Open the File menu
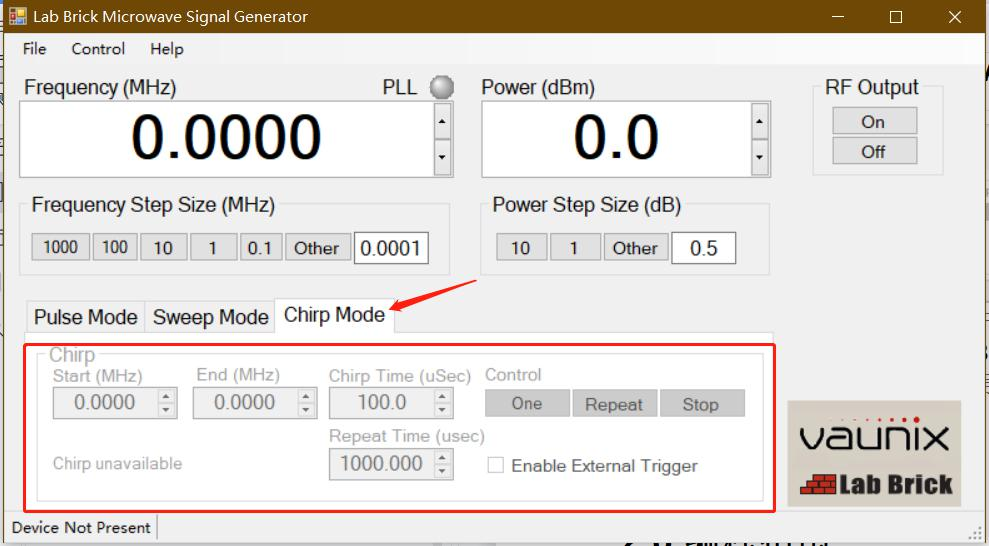Image resolution: width=989 pixels, height=546 pixels. click(34, 49)
